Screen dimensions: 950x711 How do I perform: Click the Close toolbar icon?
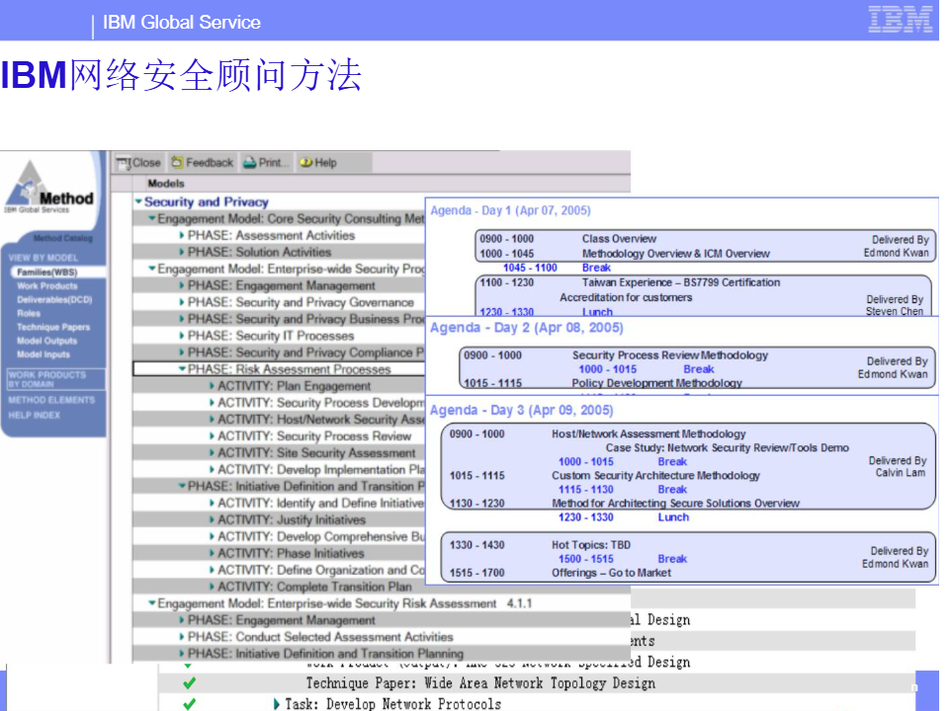124,162
